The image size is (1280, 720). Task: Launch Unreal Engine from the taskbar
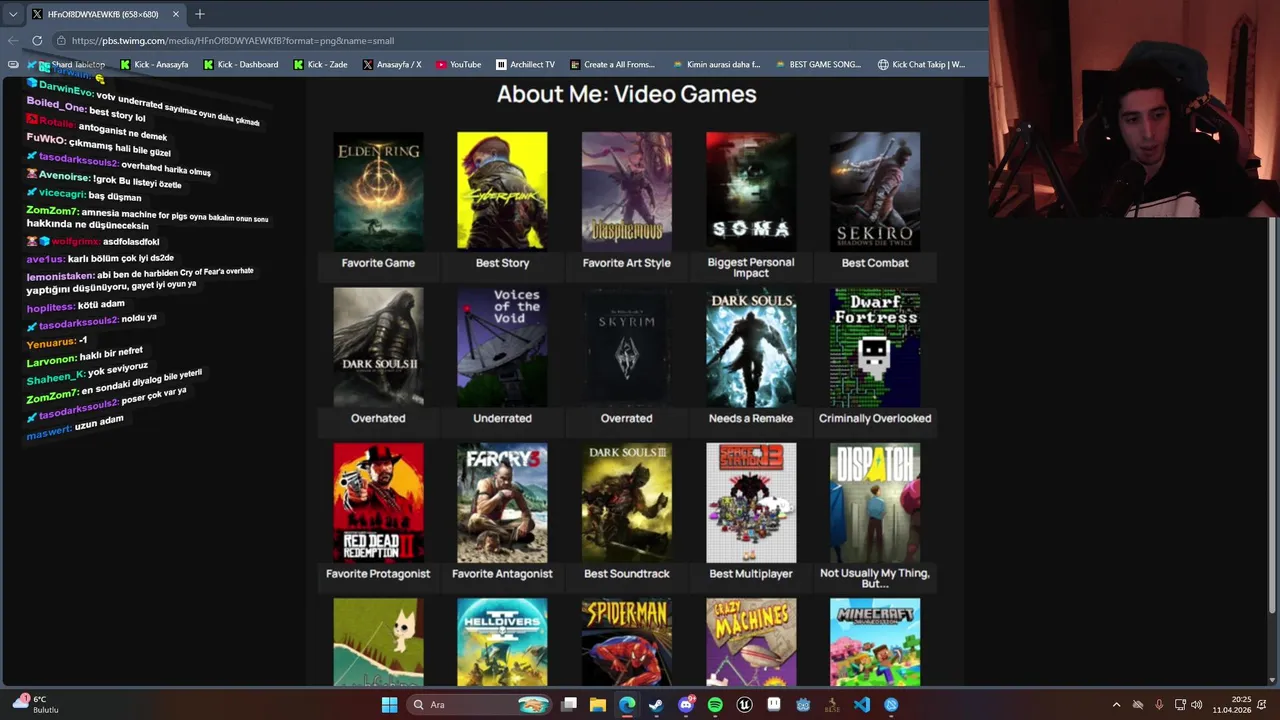(744, 705)
